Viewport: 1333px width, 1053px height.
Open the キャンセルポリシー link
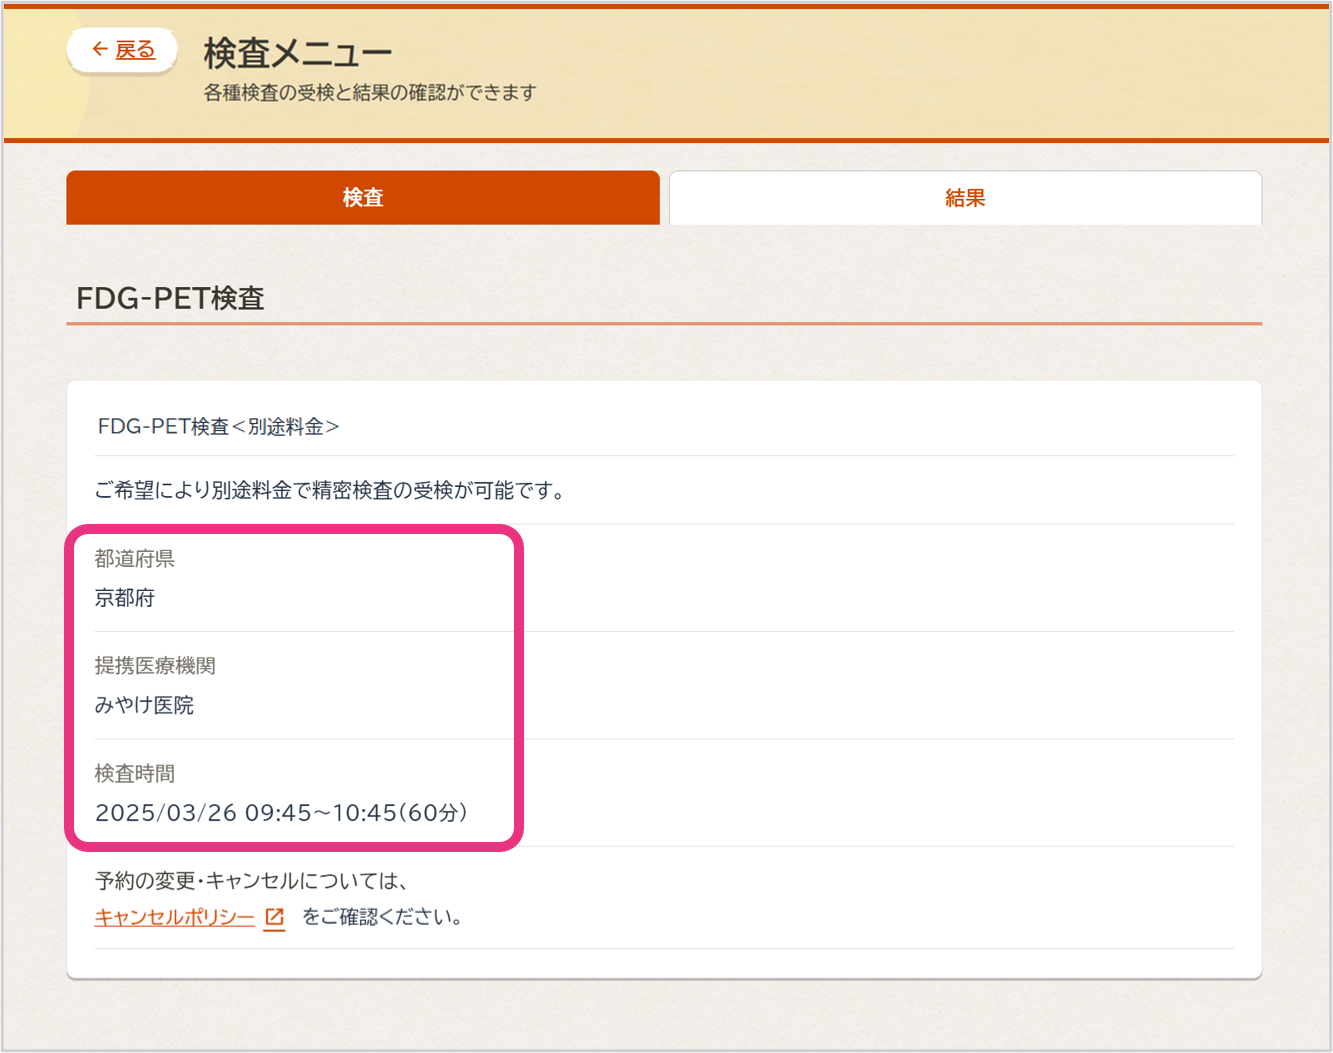pyautogui.click(x=175, y=917)
